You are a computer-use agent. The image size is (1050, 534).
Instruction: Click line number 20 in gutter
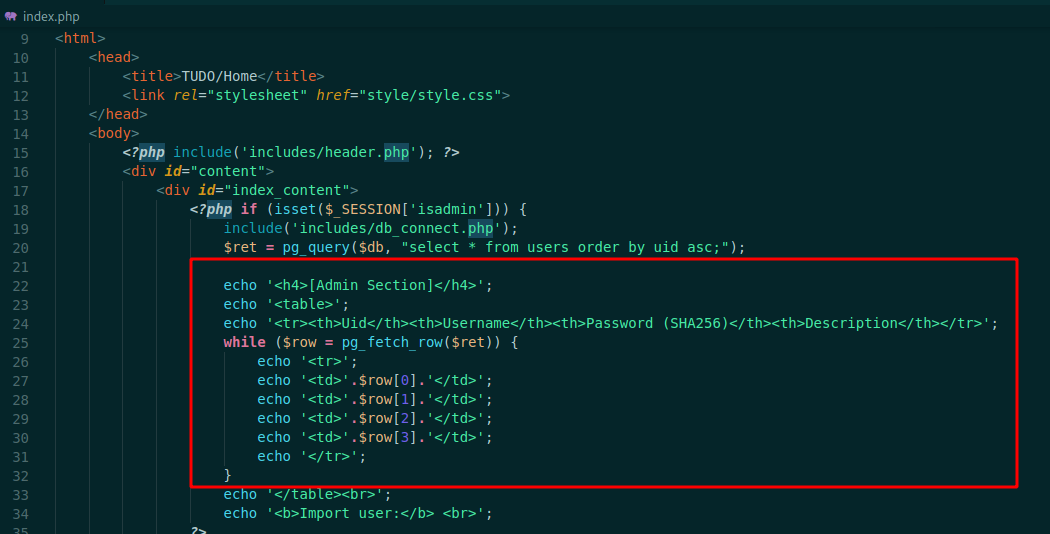[20, 248]
